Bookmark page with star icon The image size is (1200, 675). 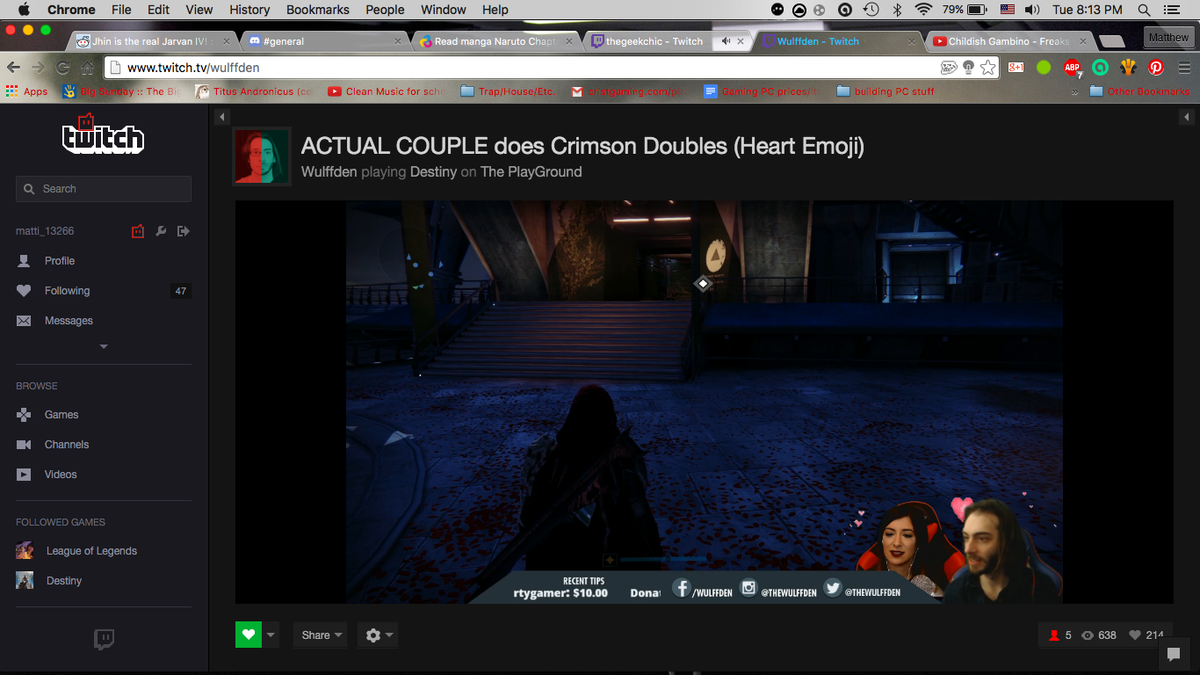[x=988, y=68]
